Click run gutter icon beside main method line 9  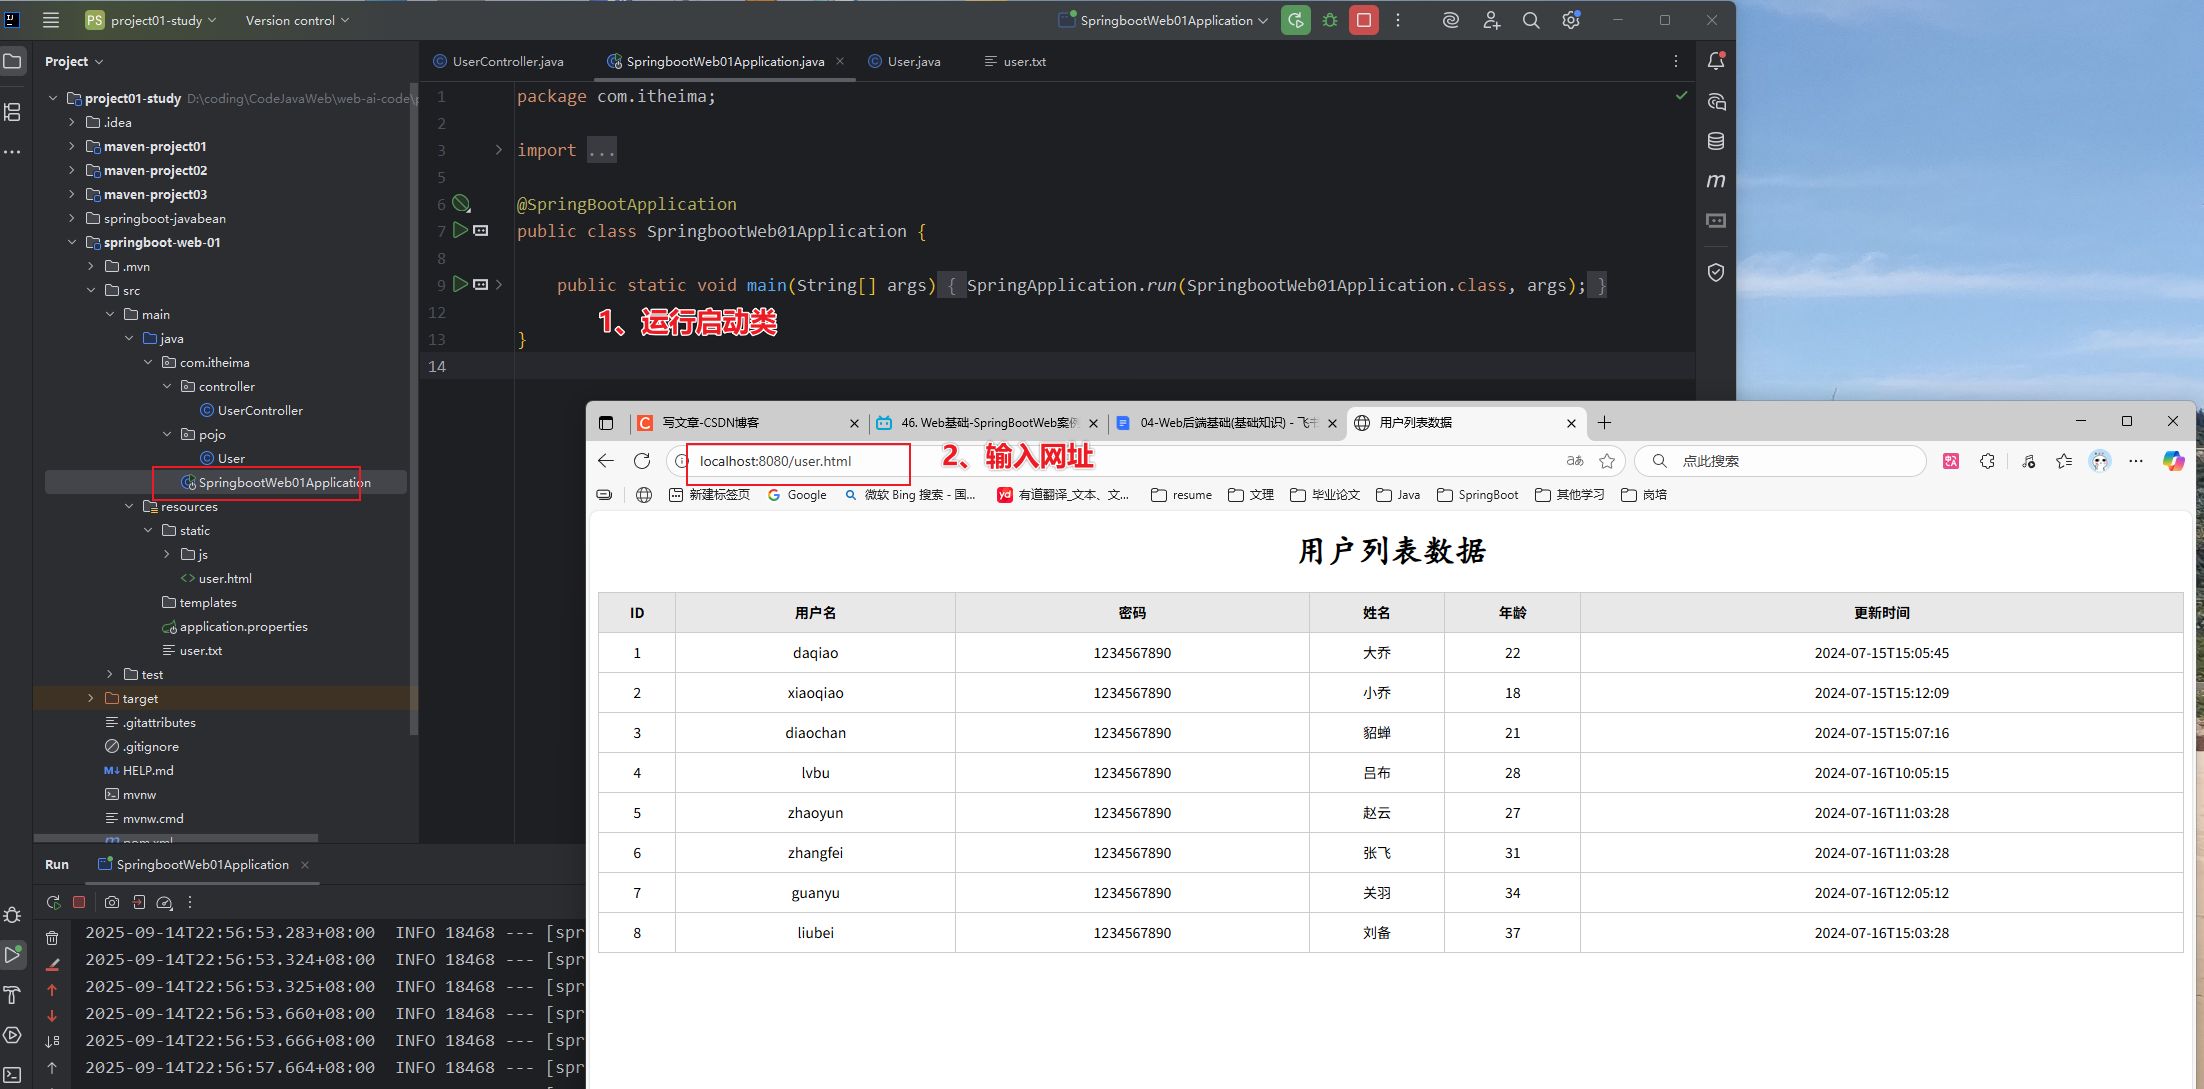click(x=460, y=284)
